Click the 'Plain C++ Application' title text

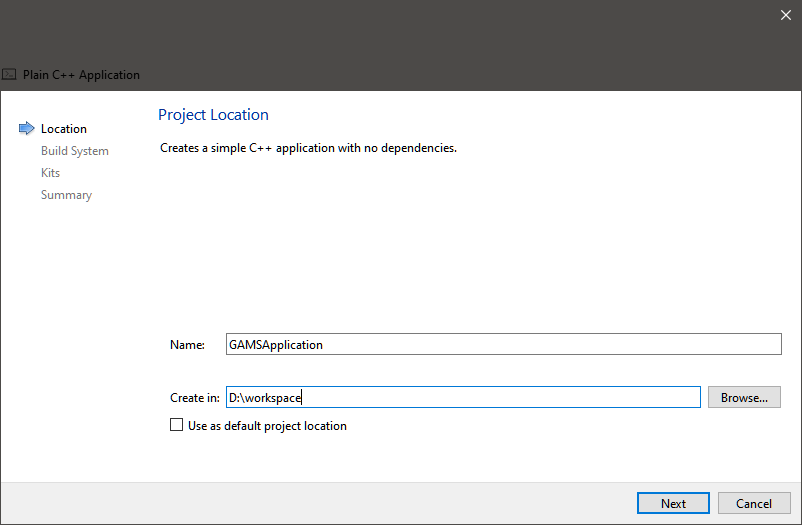coord(81,75)
